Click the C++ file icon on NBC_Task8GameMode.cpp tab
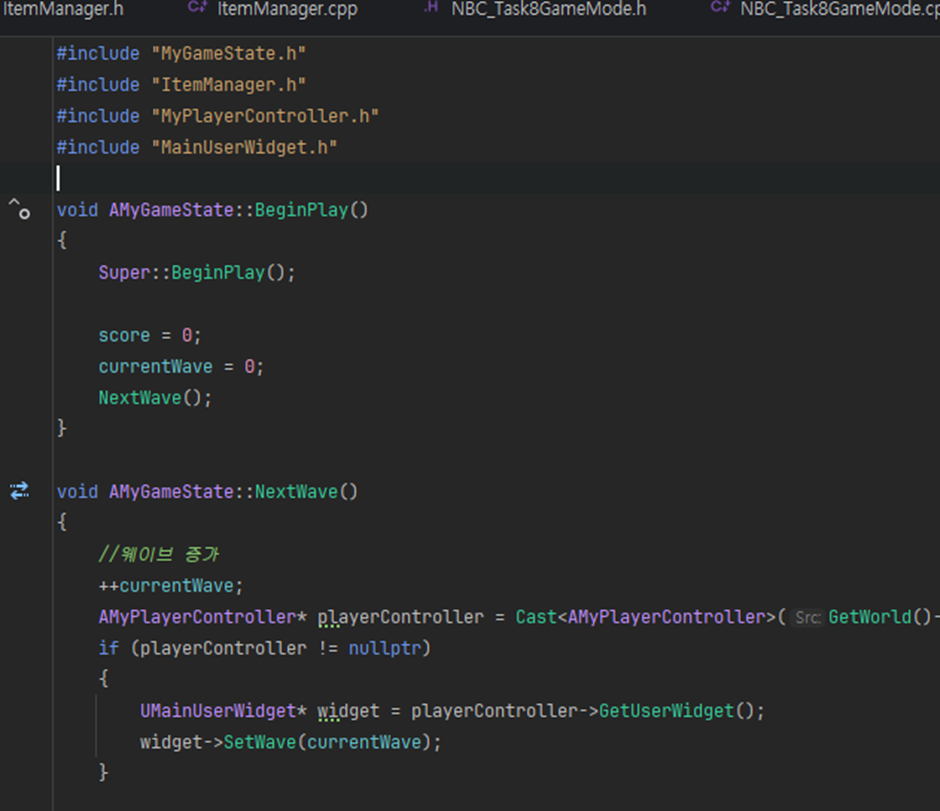The width and height of the screenshot is (940, 811). pos(720,7)
